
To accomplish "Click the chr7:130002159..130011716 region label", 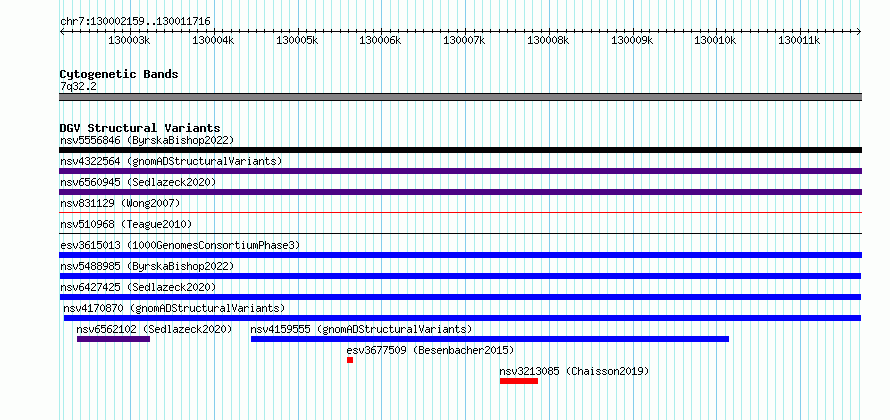I will tap(135, 21).
